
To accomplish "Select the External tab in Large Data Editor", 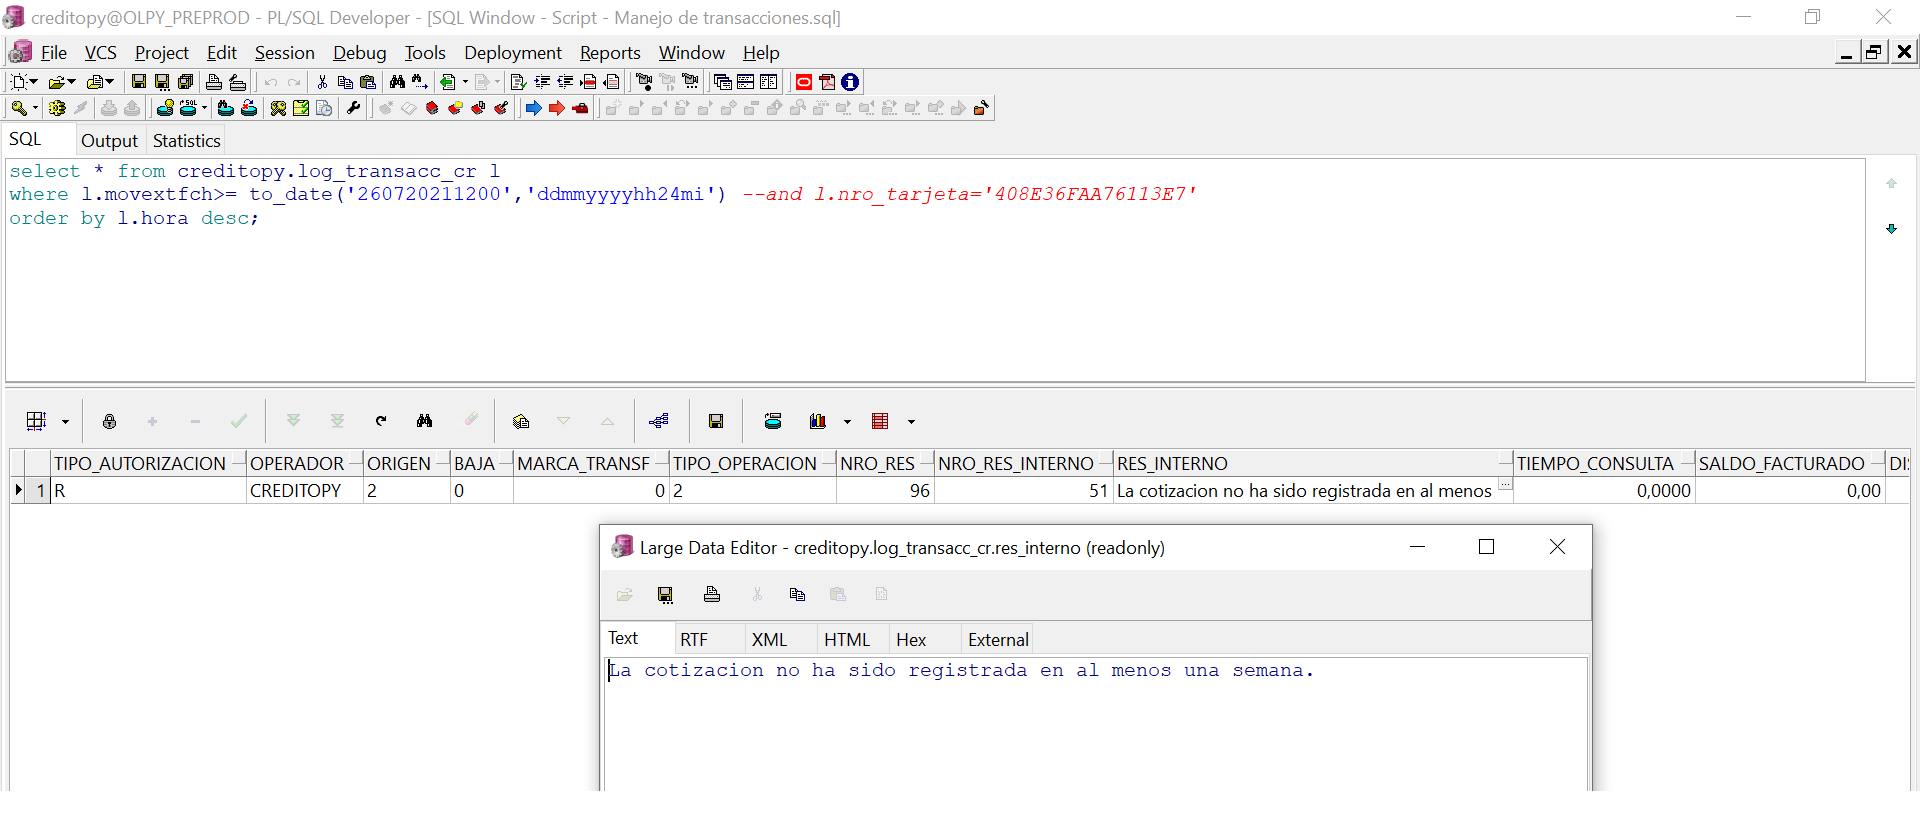I will coord(997,640).
